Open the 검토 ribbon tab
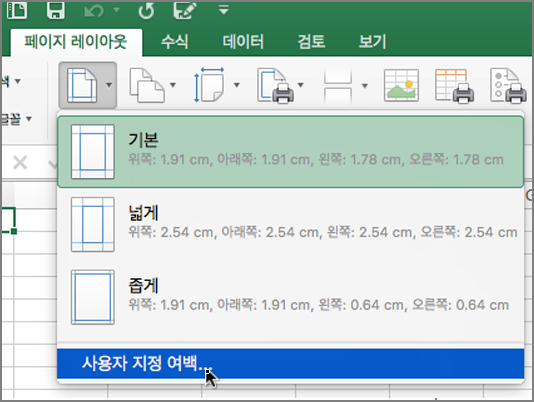534x402 pixels. point(311,42)
